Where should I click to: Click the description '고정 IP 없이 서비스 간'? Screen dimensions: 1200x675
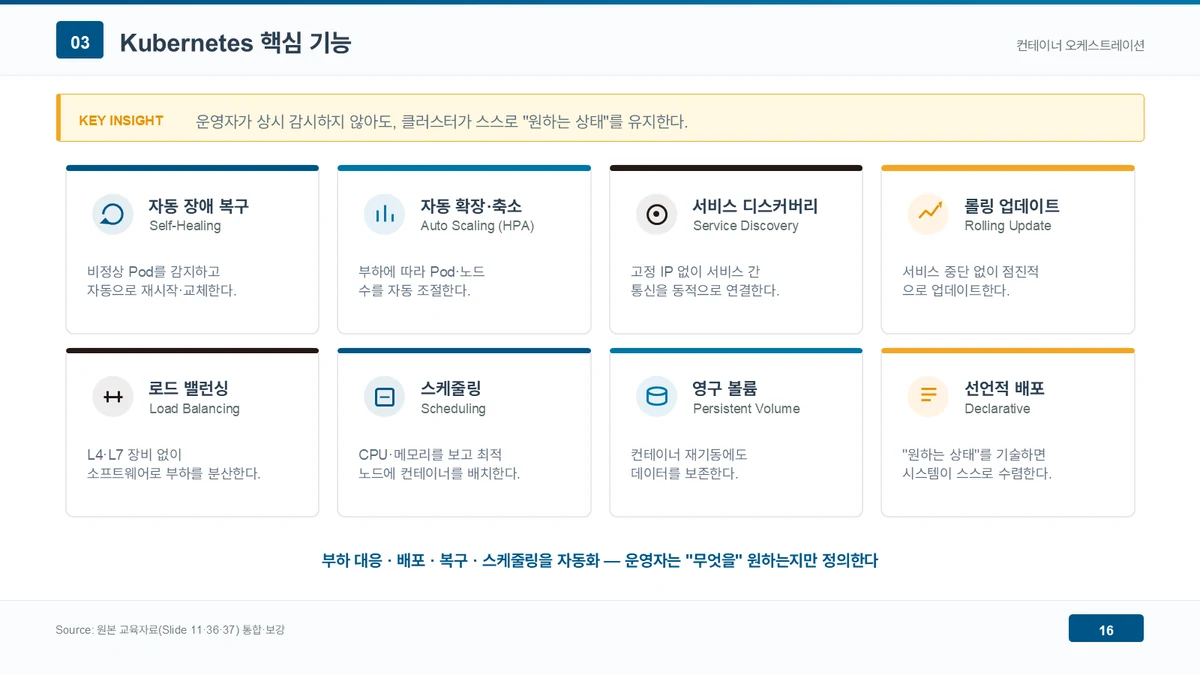pyautogui.click(x=696, y=271)
